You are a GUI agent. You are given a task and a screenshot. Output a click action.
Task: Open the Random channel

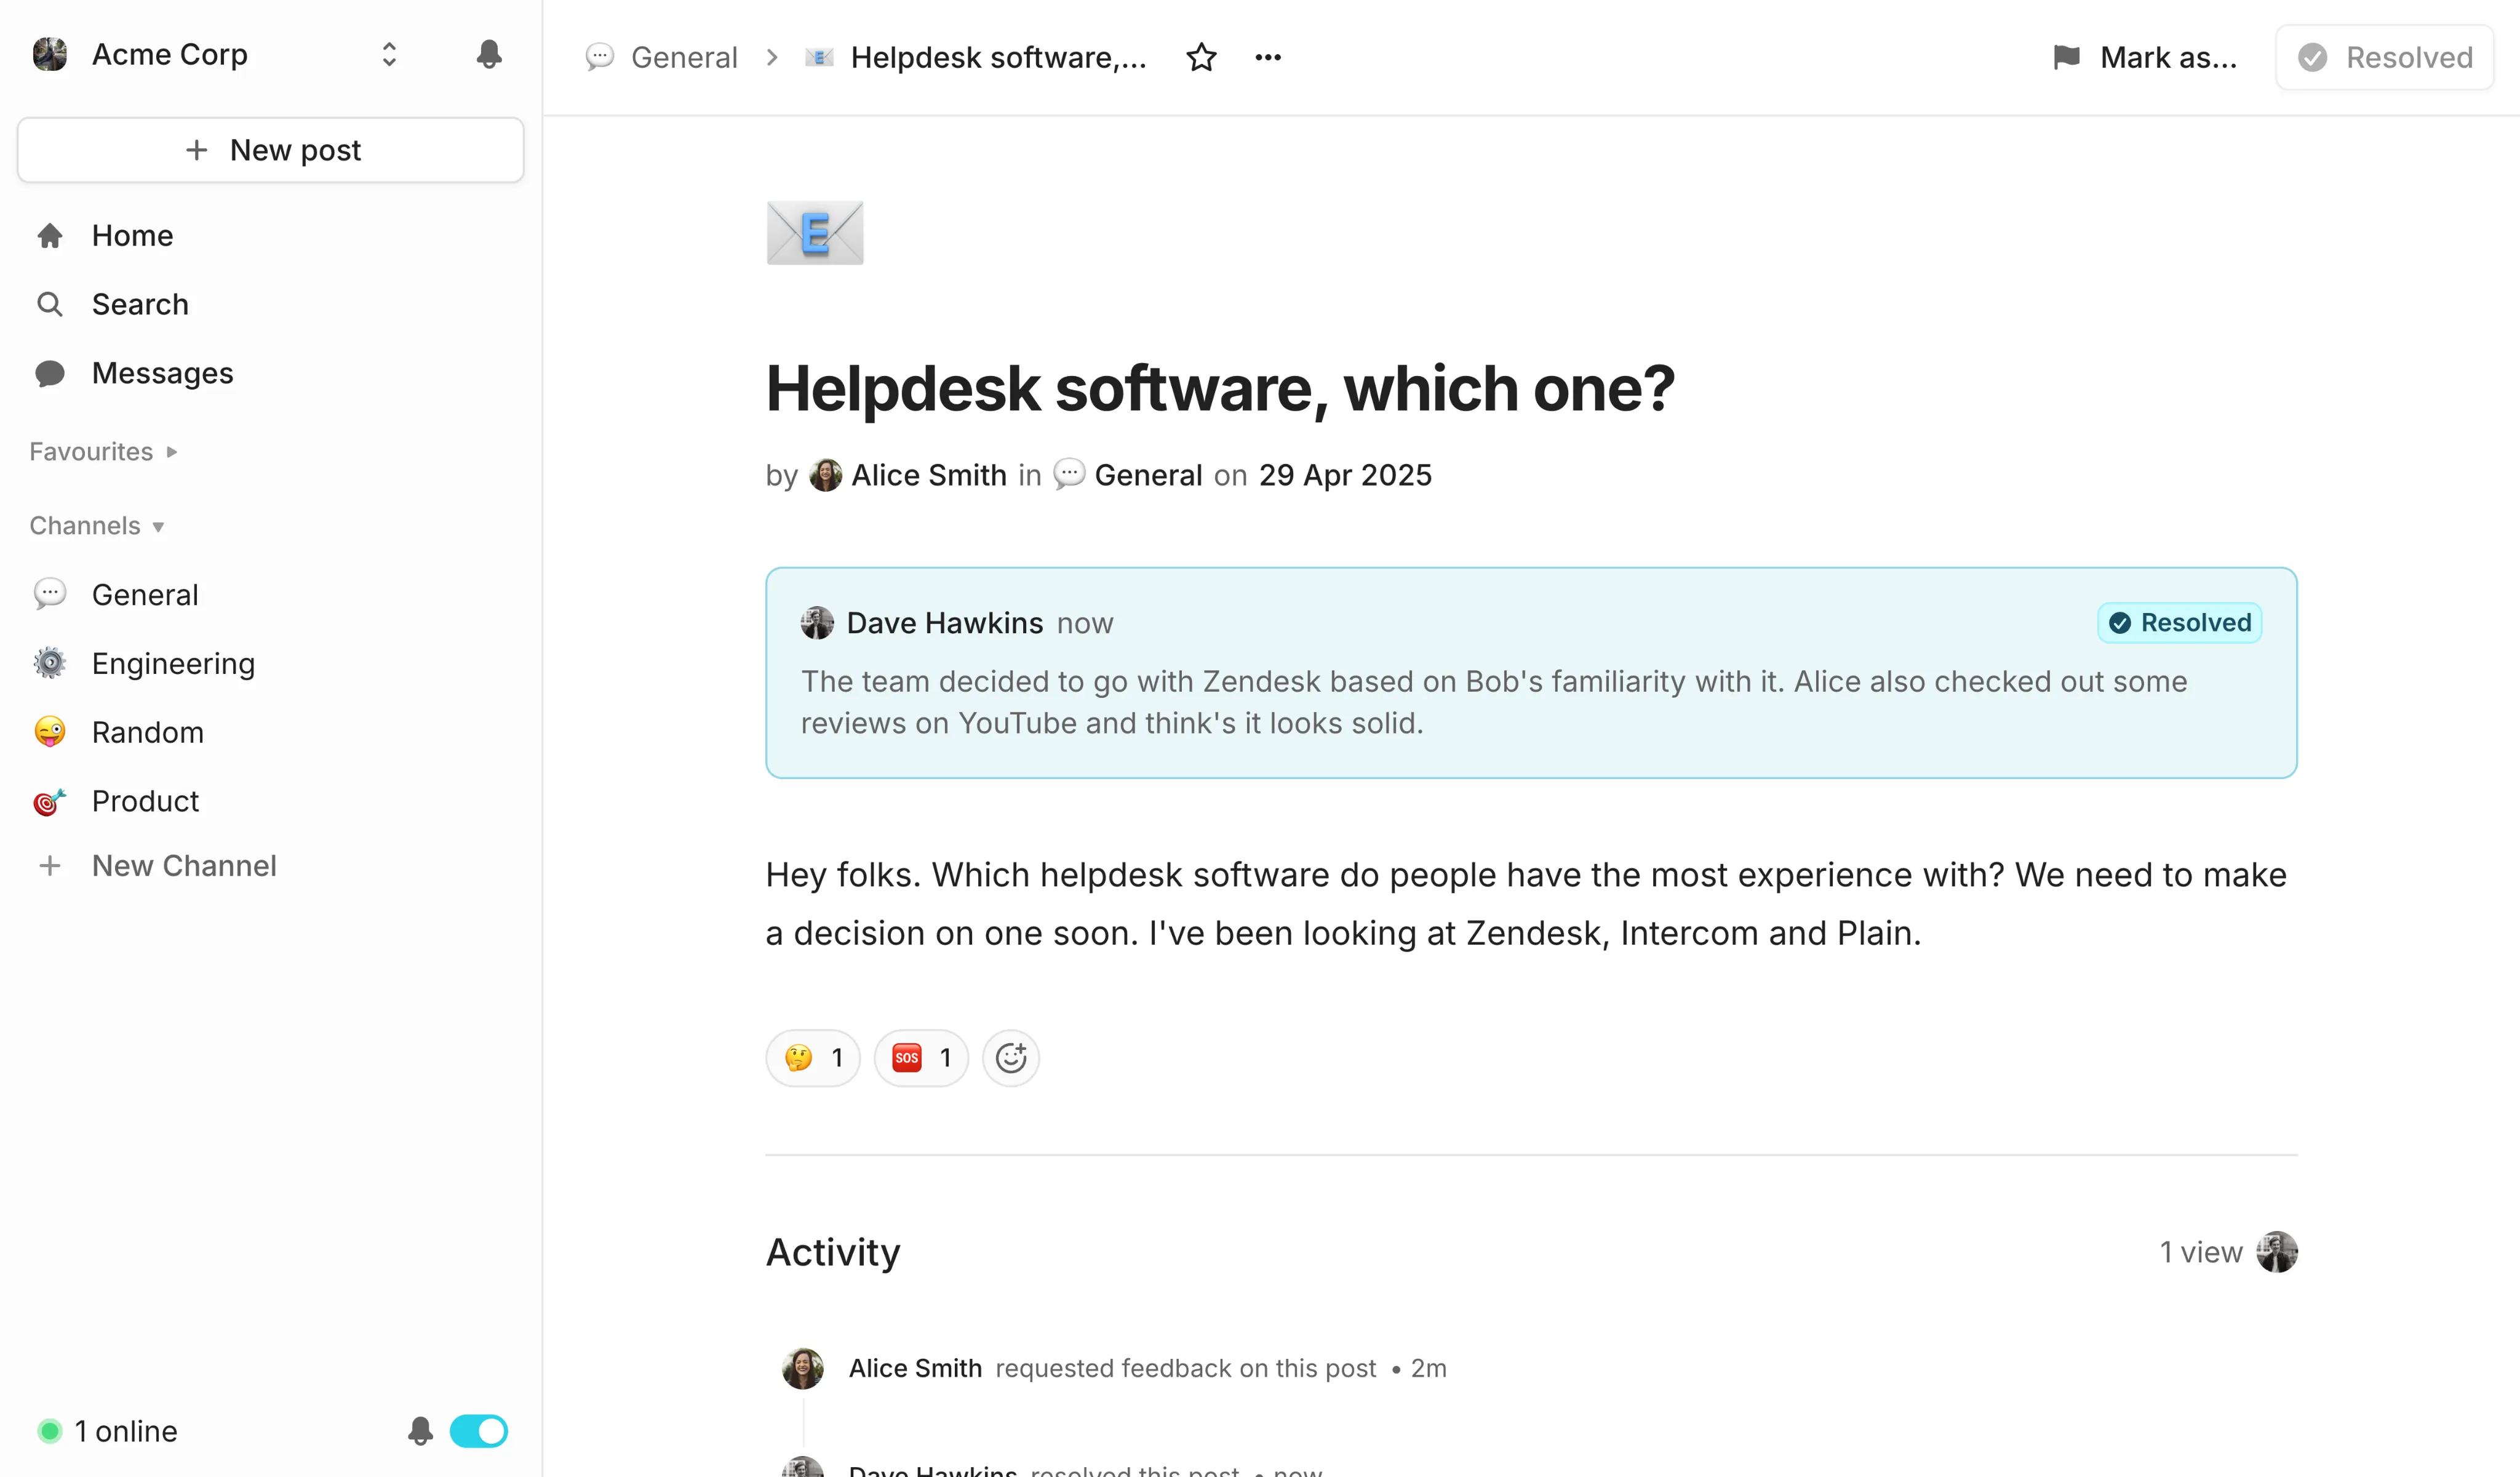tap(147, 733)
